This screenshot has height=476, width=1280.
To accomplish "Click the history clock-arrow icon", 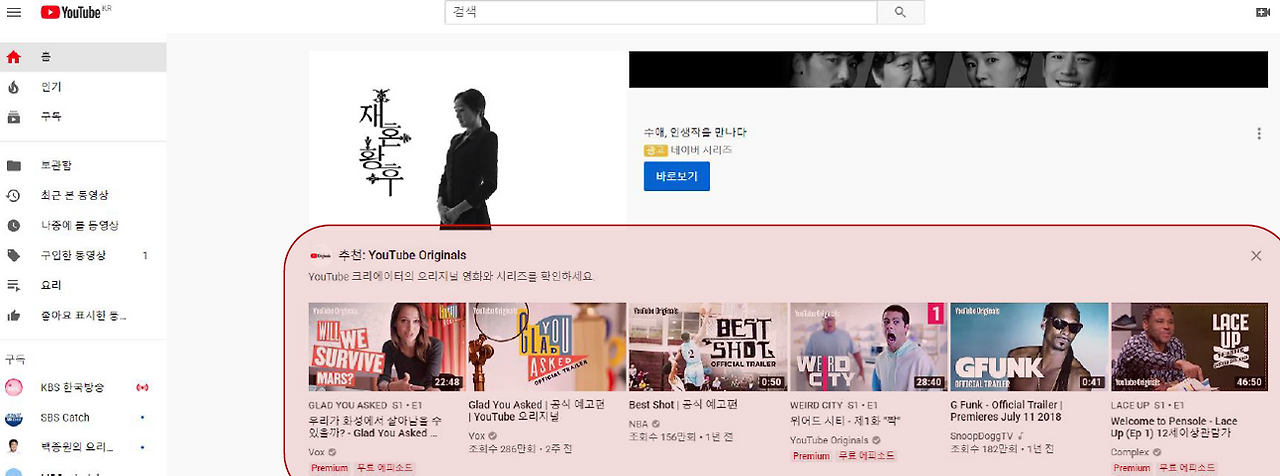I will [x=14, y=195].
